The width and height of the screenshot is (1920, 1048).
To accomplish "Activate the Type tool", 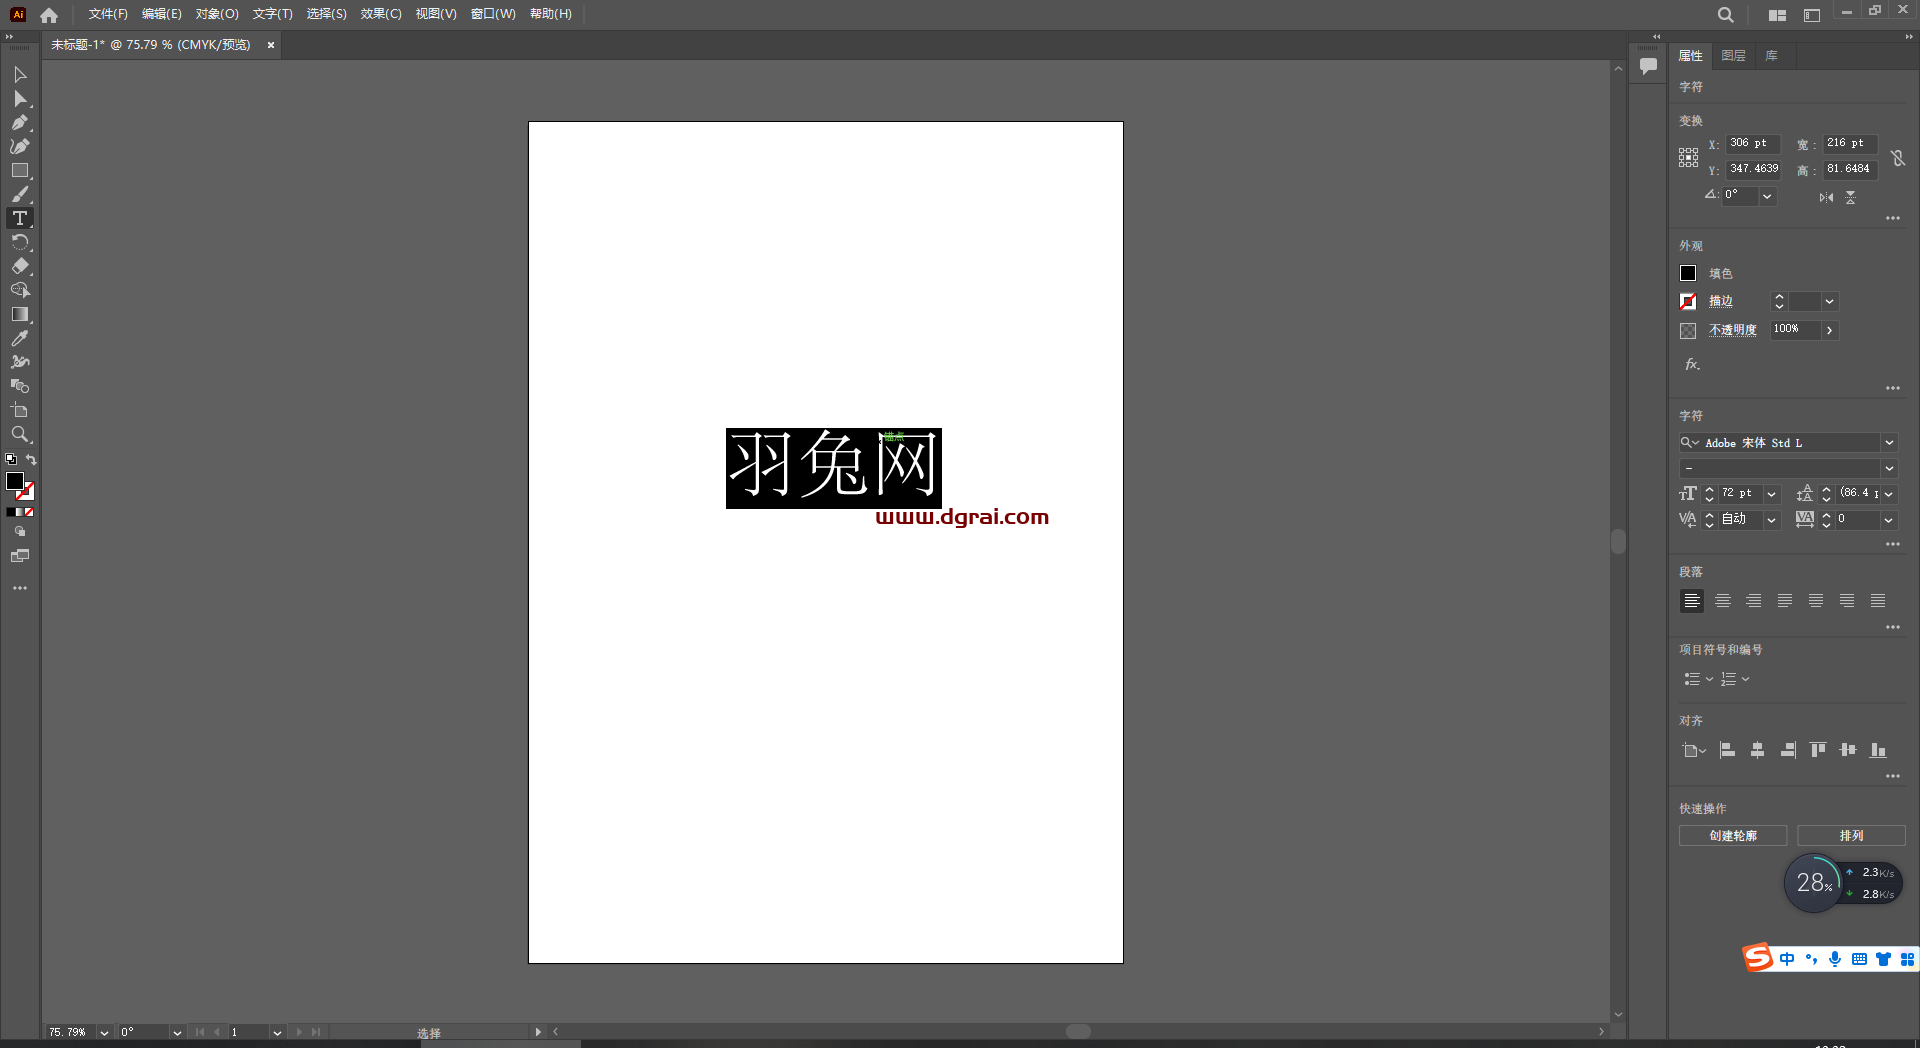I will (20, 218).
